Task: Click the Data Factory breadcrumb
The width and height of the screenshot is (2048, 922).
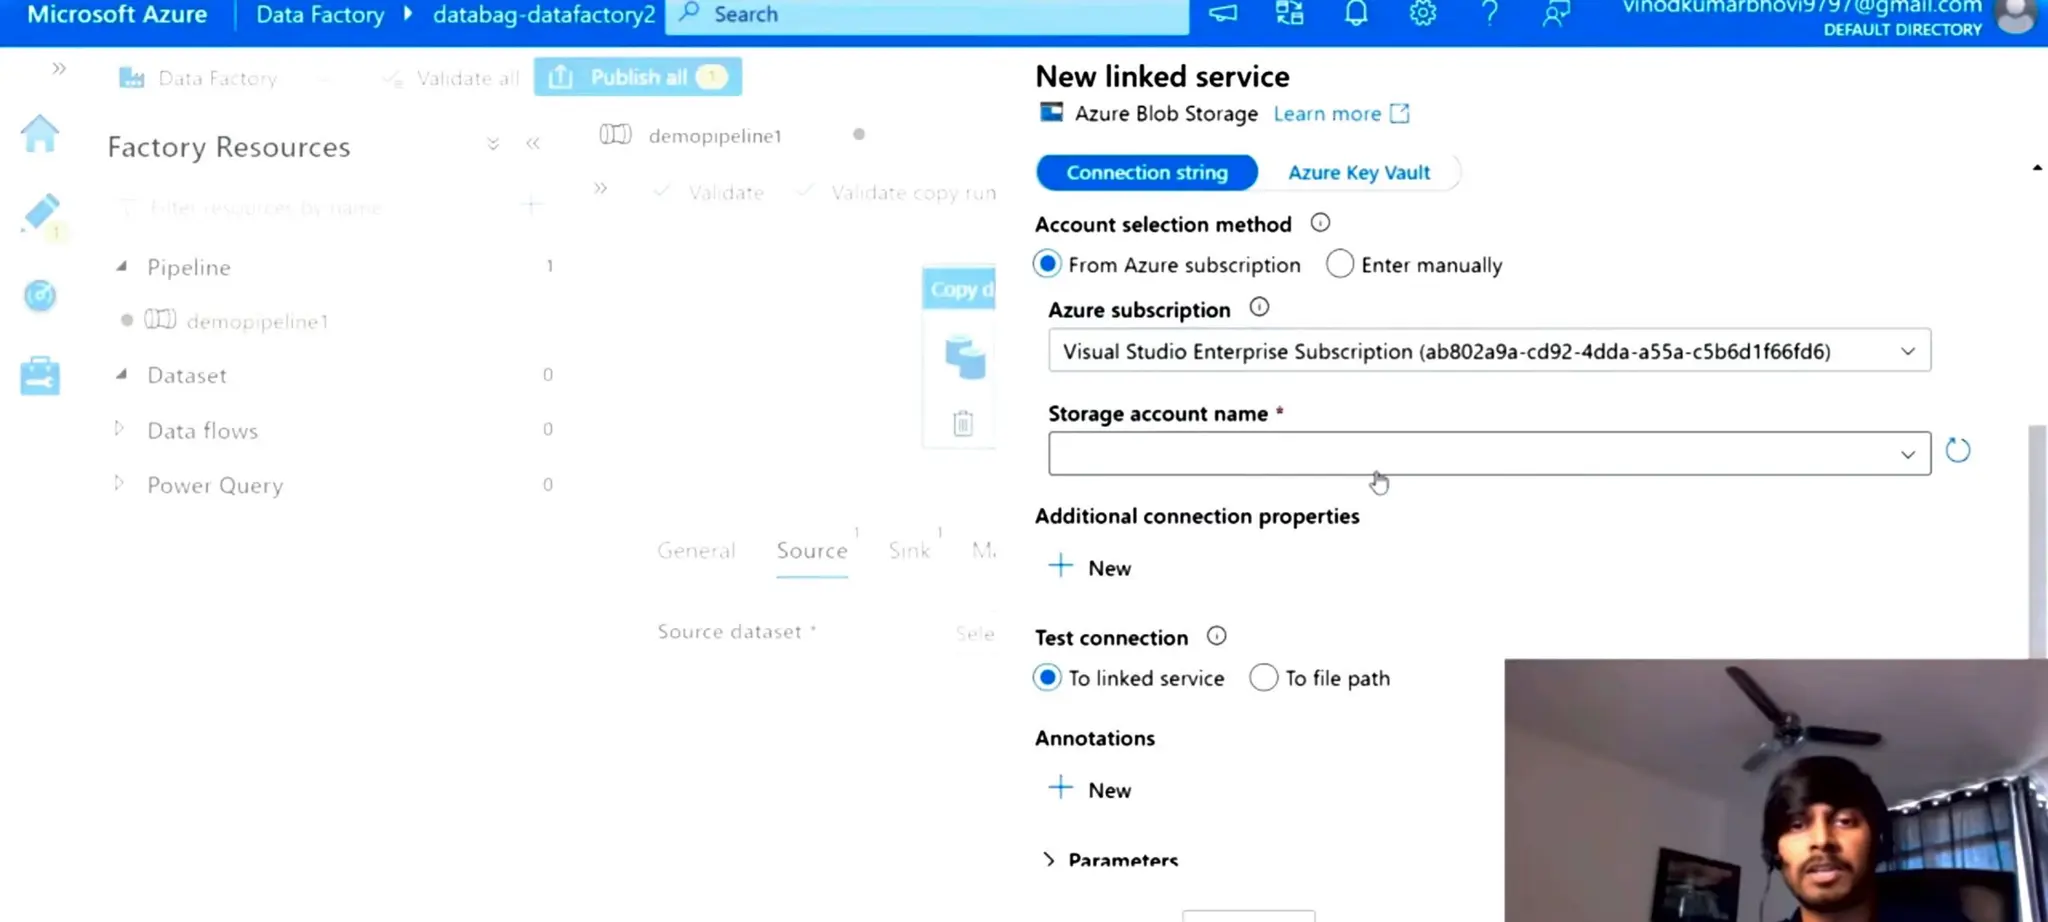Action: point(320,15)
